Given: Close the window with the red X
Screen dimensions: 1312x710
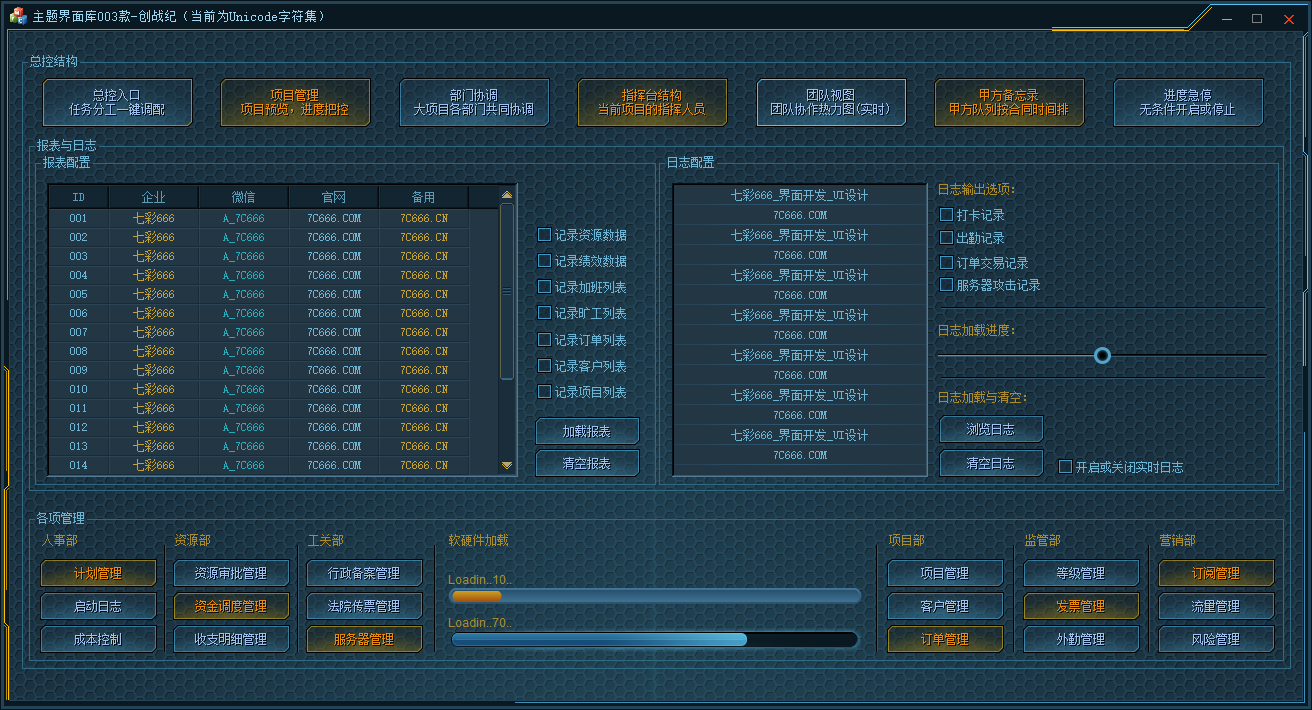Looking at the screenshot, I should pyautogui.click(x=1289, y=18).
